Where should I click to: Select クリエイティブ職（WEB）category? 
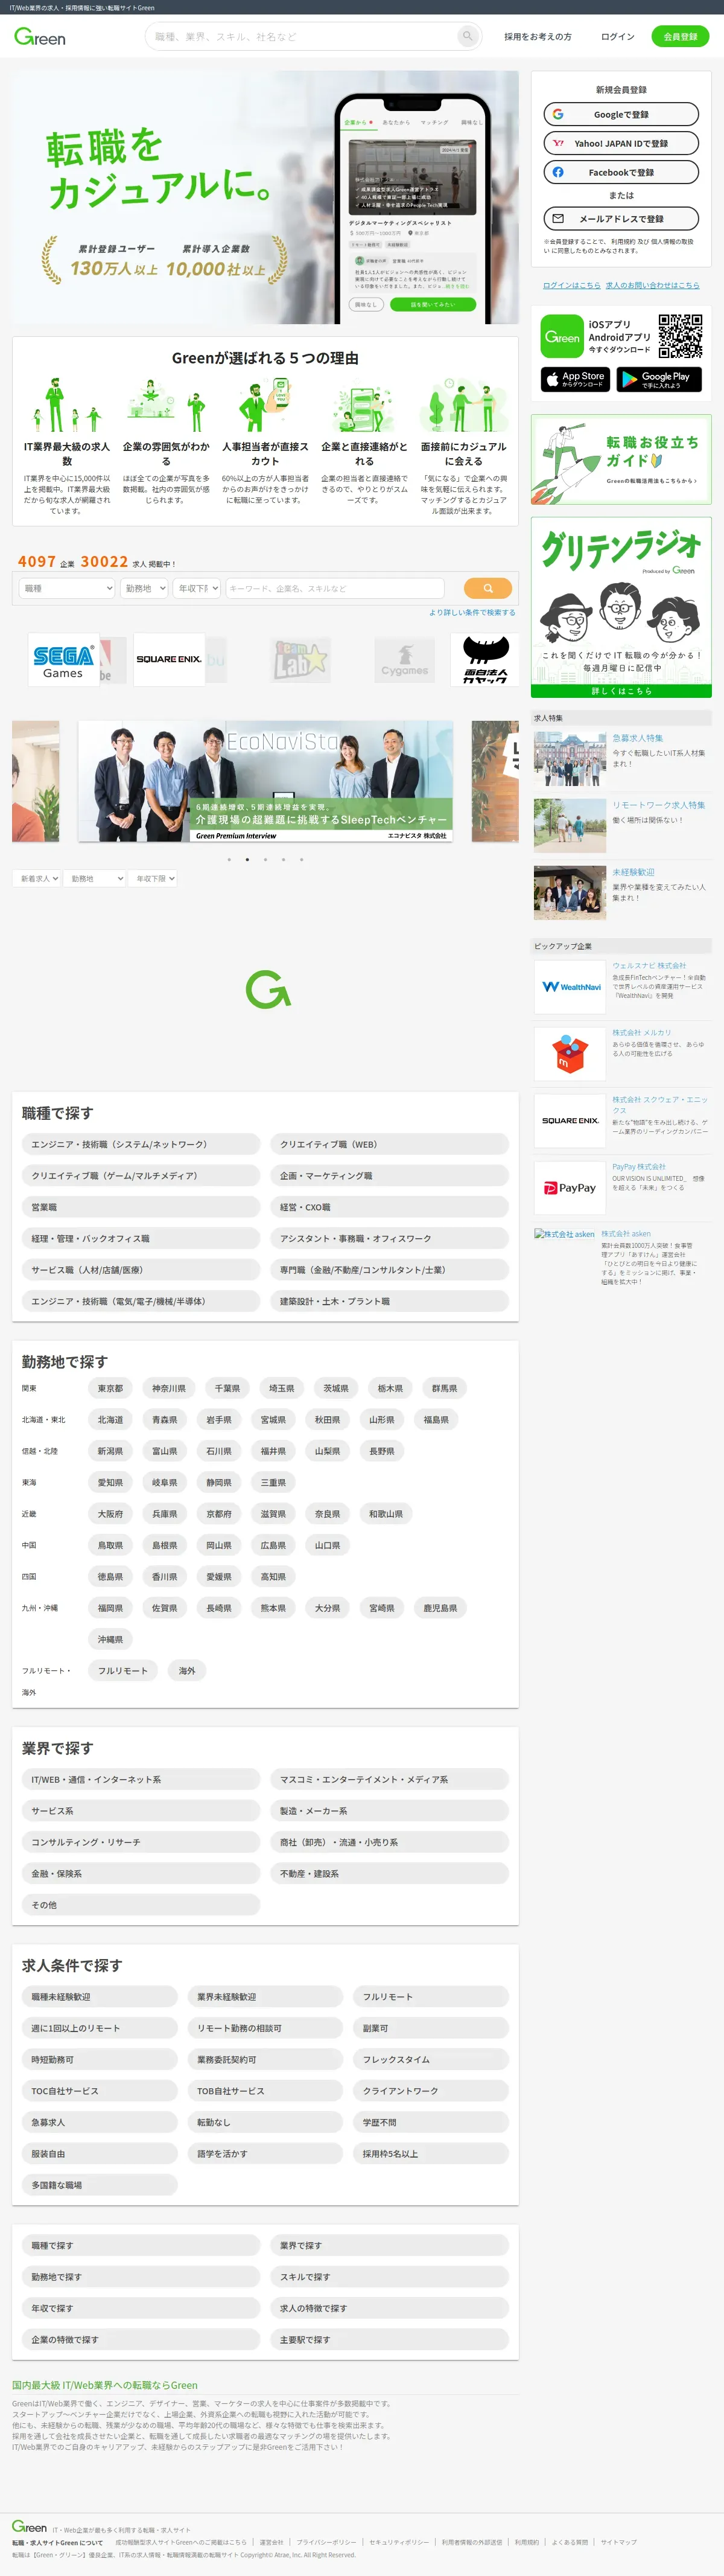390,1144
